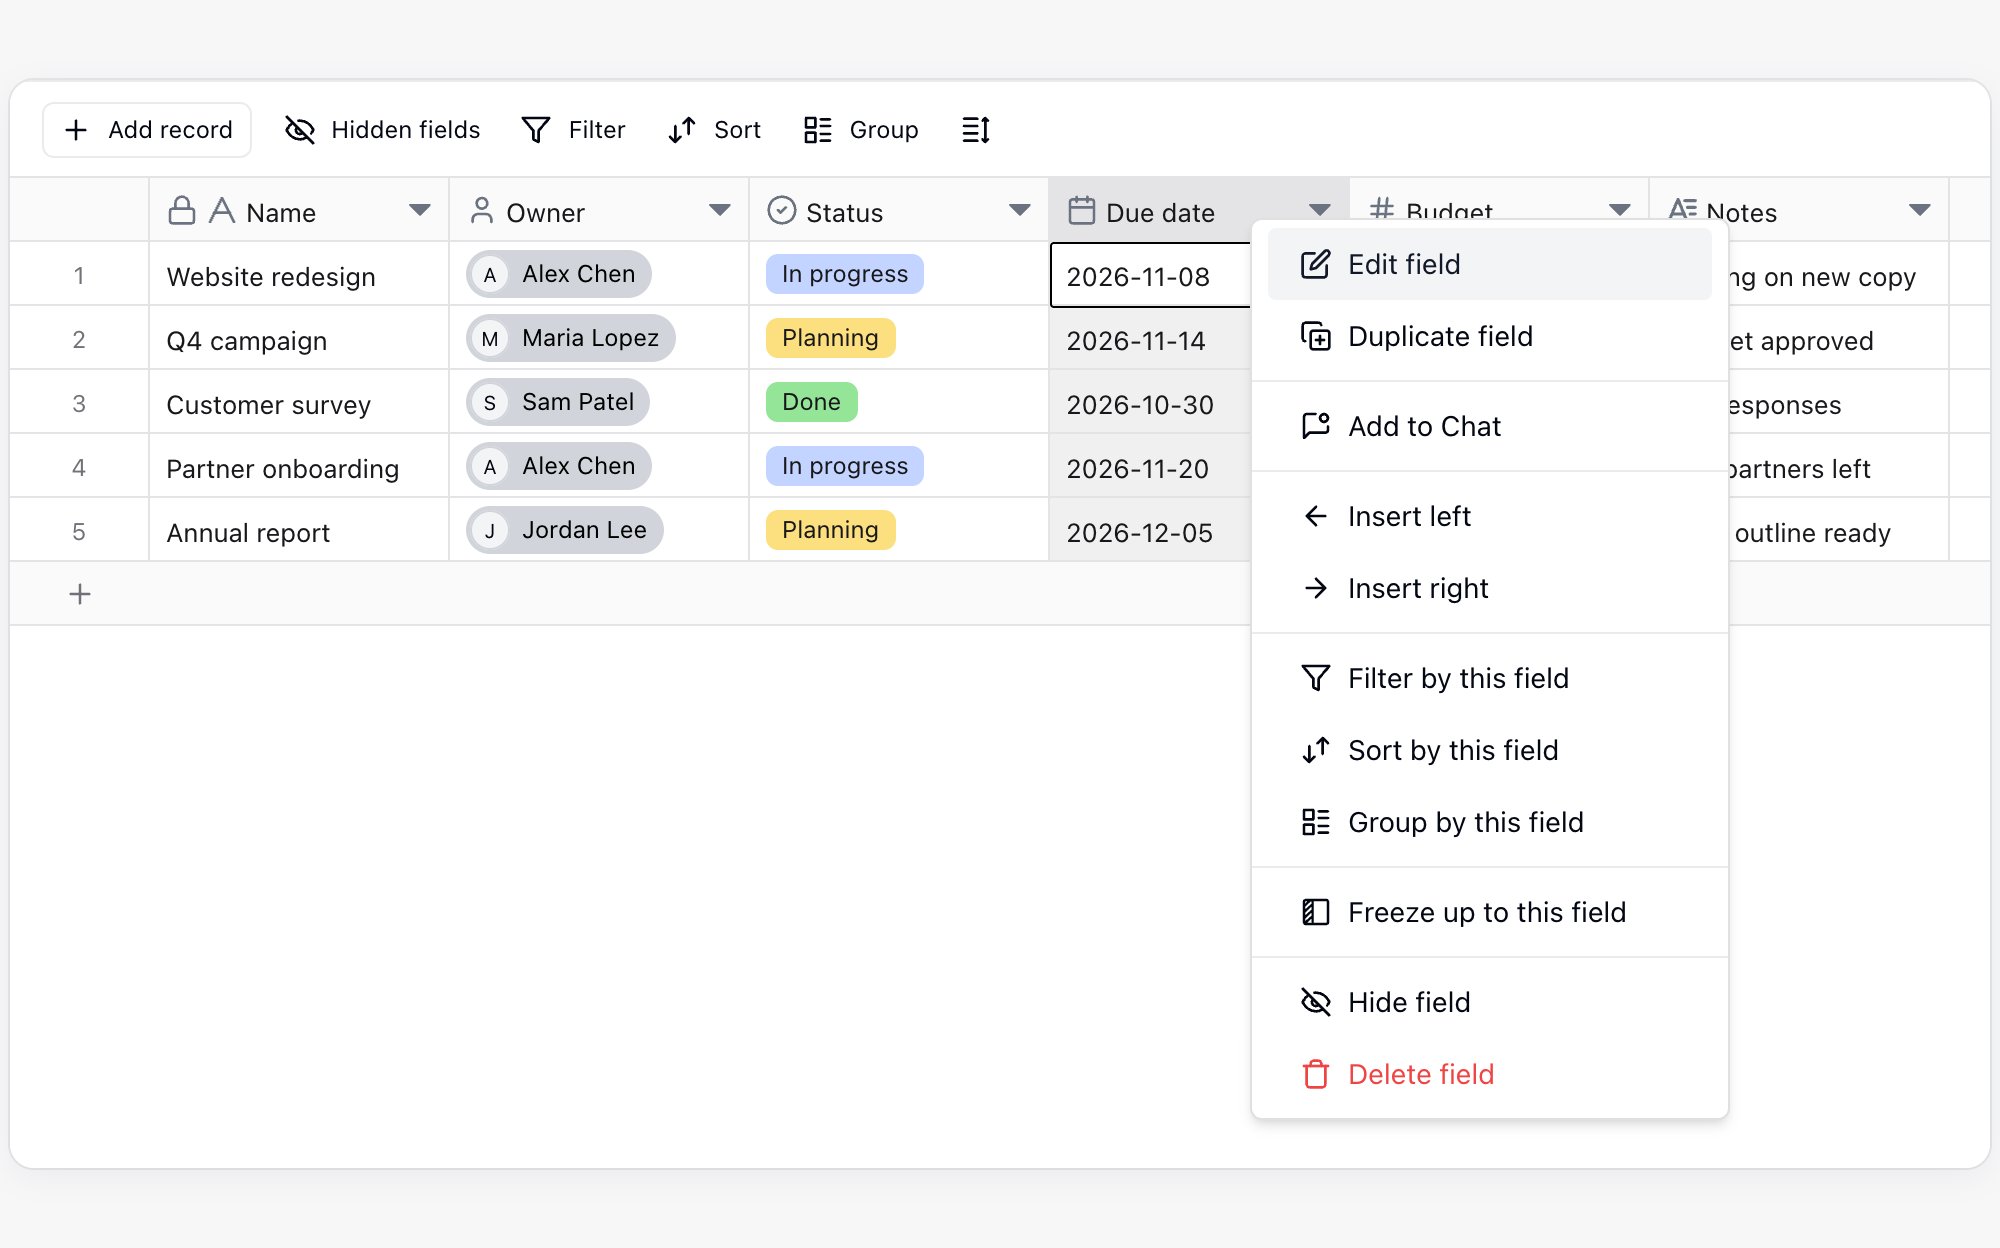Click the trash icon beside Delete field
Viewport: 2000px width, 1248px height.
click(x=1315, y=1074)
